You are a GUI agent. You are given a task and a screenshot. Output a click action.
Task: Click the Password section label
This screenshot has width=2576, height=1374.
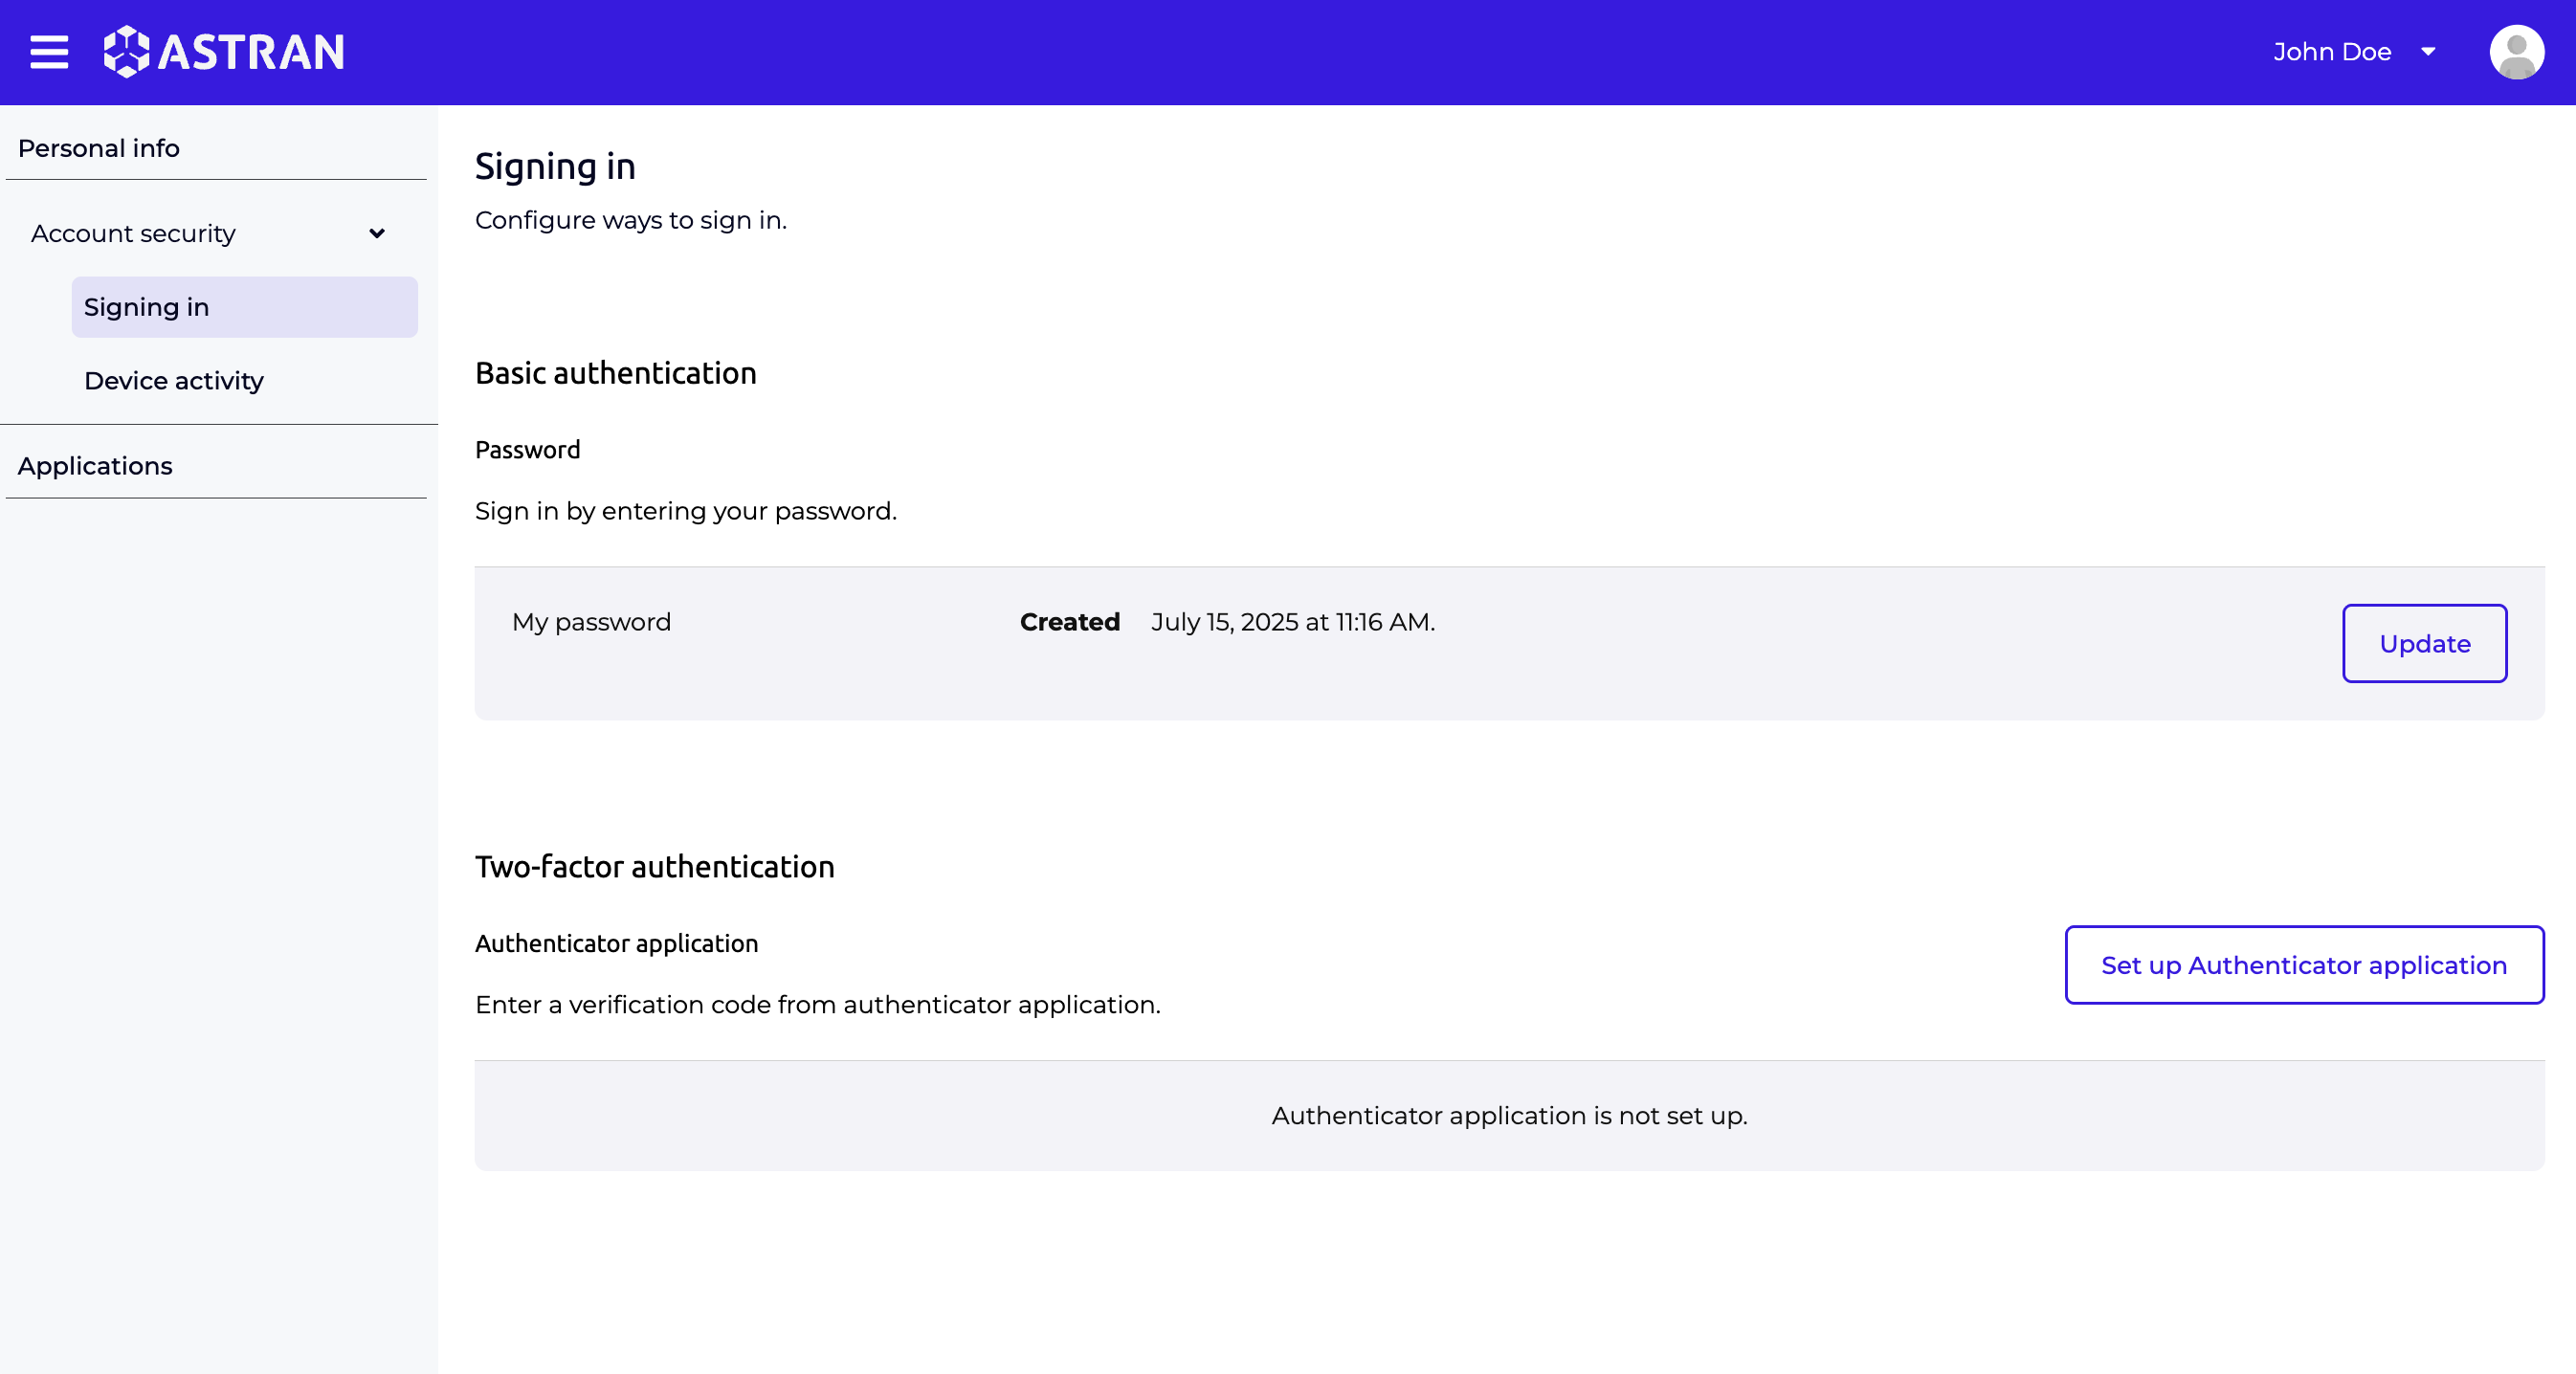527,449
